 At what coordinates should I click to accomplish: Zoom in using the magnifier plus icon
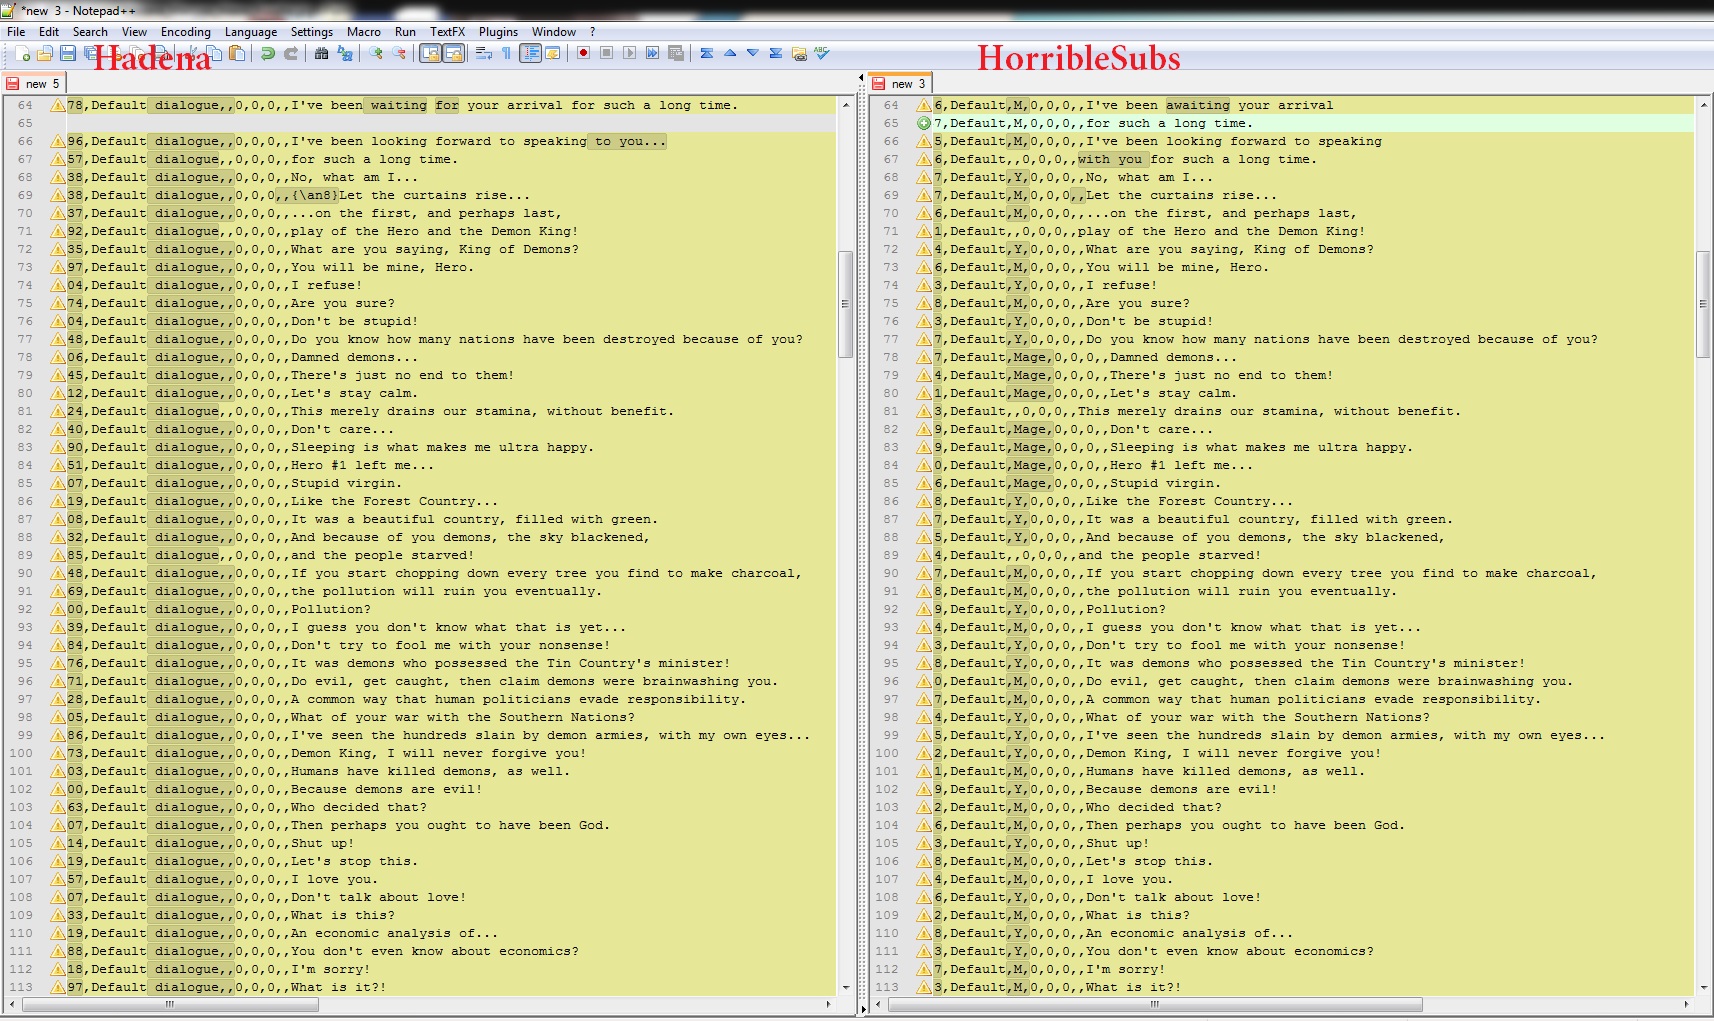(376, 54)
